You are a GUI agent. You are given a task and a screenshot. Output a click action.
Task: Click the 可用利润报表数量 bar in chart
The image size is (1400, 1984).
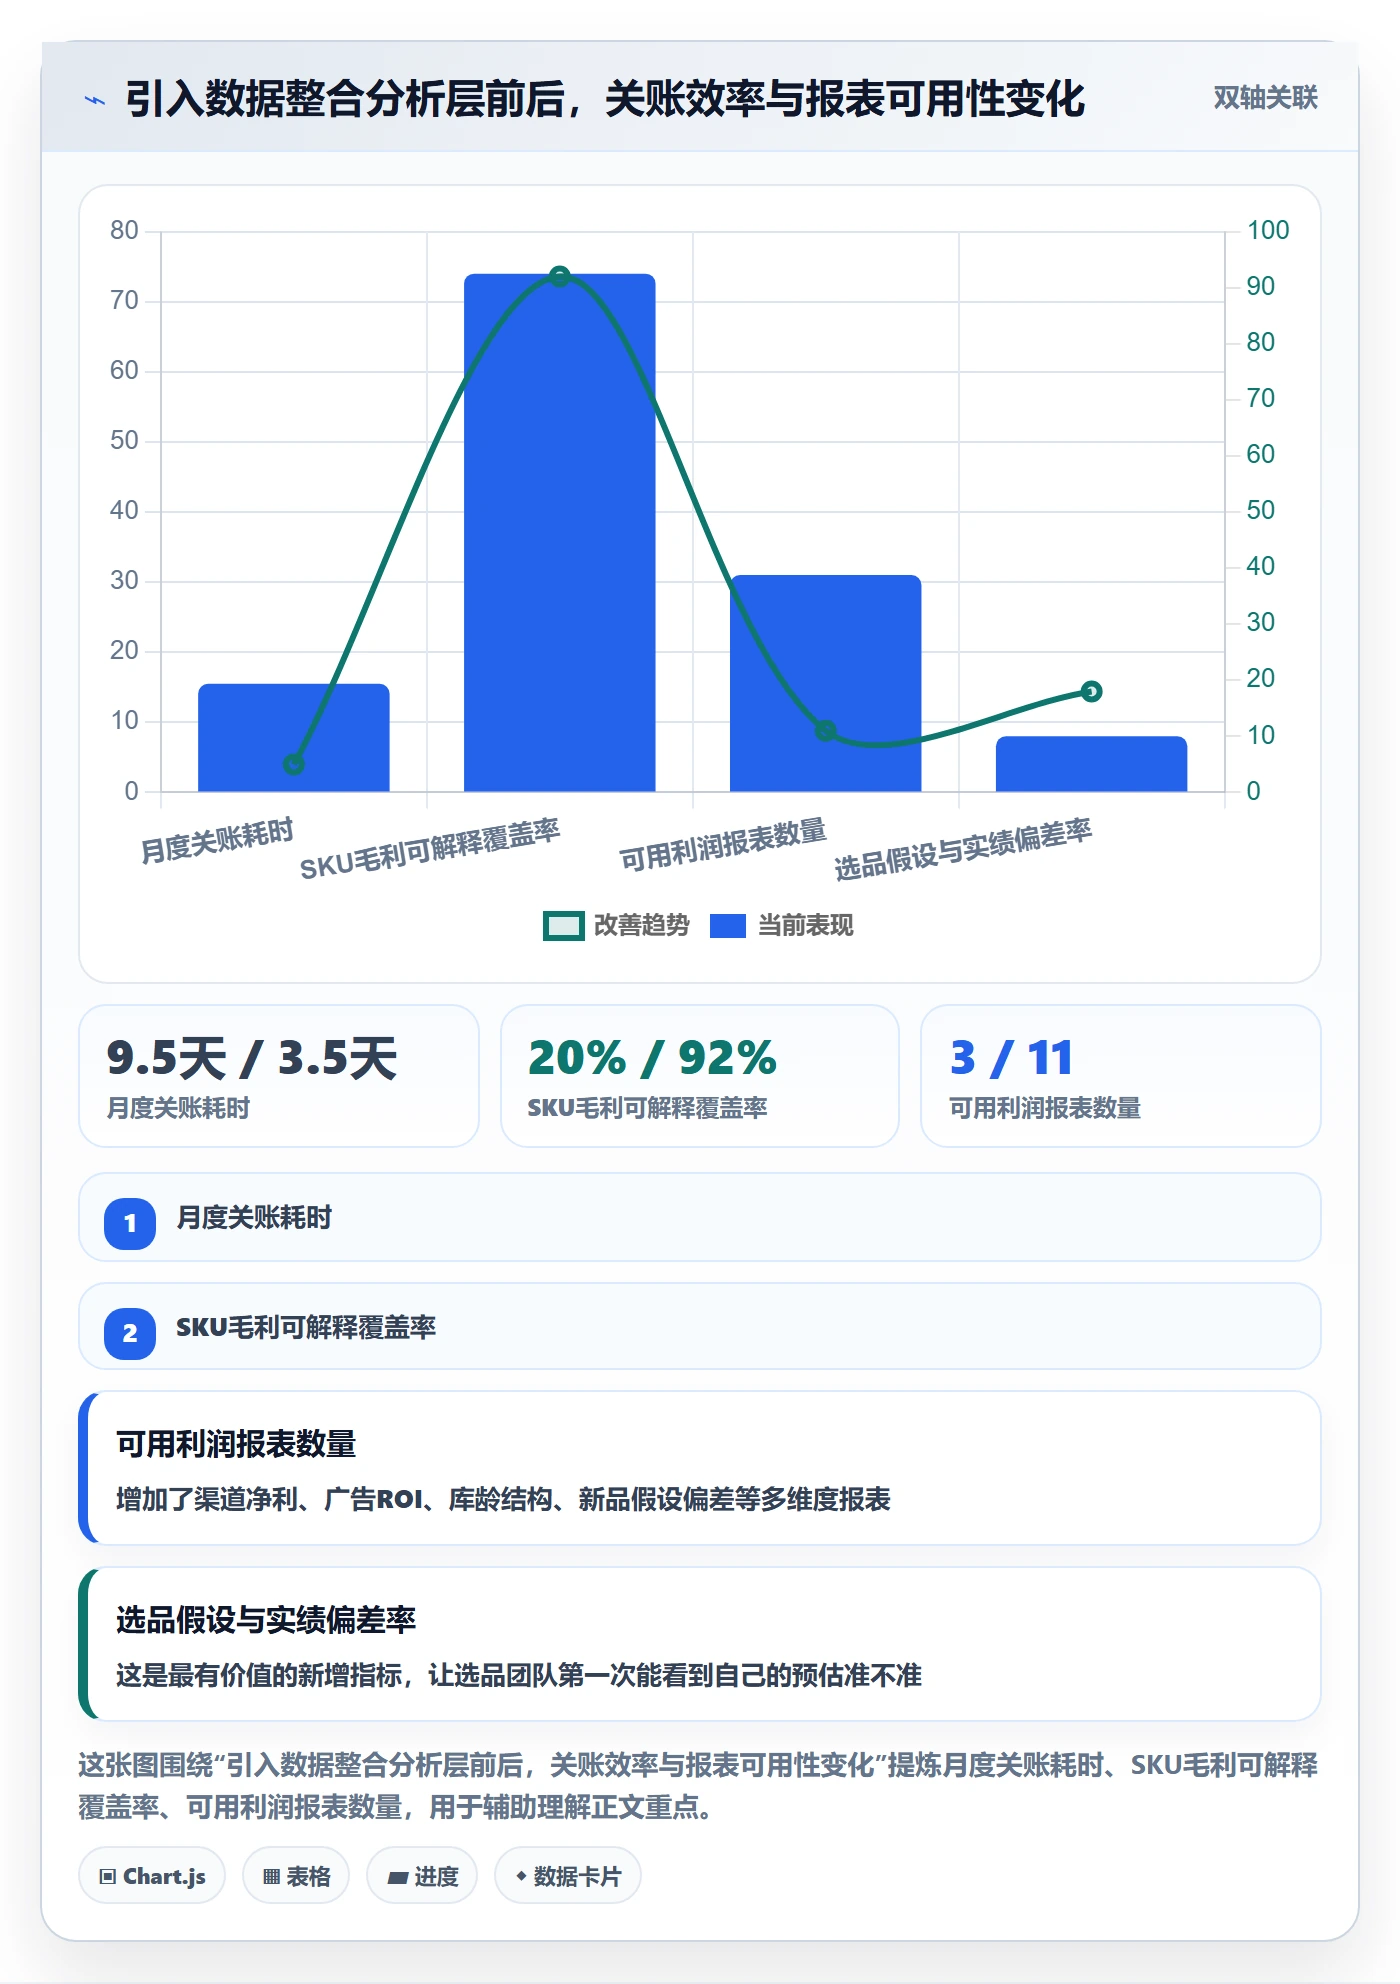[x=826, y=683]
